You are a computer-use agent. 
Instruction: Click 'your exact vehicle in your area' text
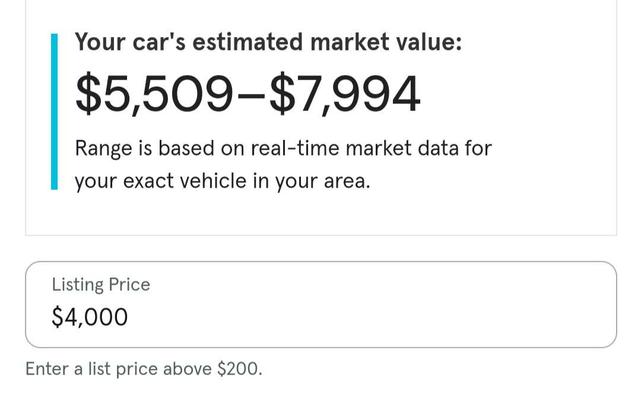(222, 183)
